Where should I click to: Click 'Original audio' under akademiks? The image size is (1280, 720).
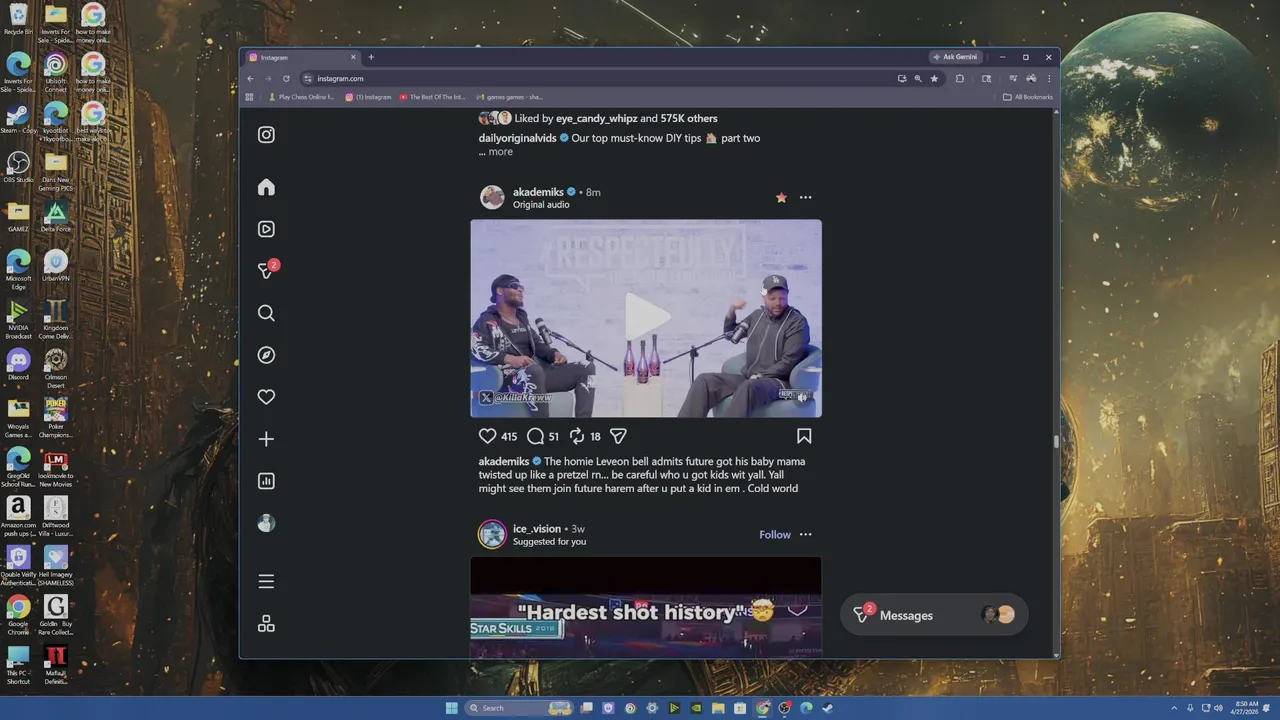541,205
